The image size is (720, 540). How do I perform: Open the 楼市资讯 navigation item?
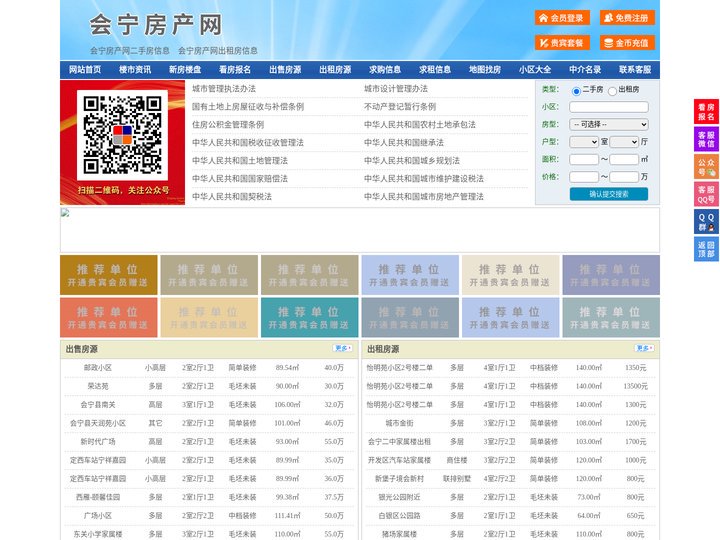click(x=135, y=70)
